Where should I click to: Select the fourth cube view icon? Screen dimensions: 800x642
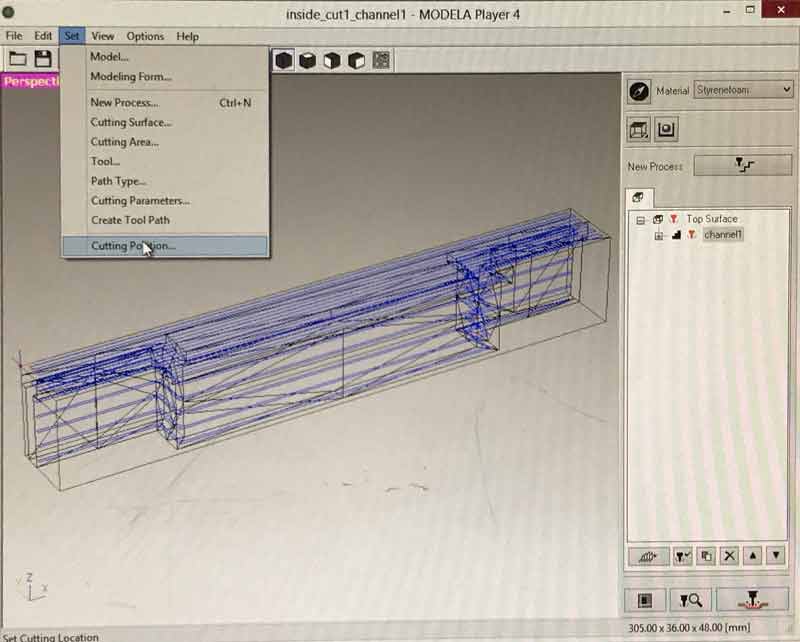coord(357,61)
